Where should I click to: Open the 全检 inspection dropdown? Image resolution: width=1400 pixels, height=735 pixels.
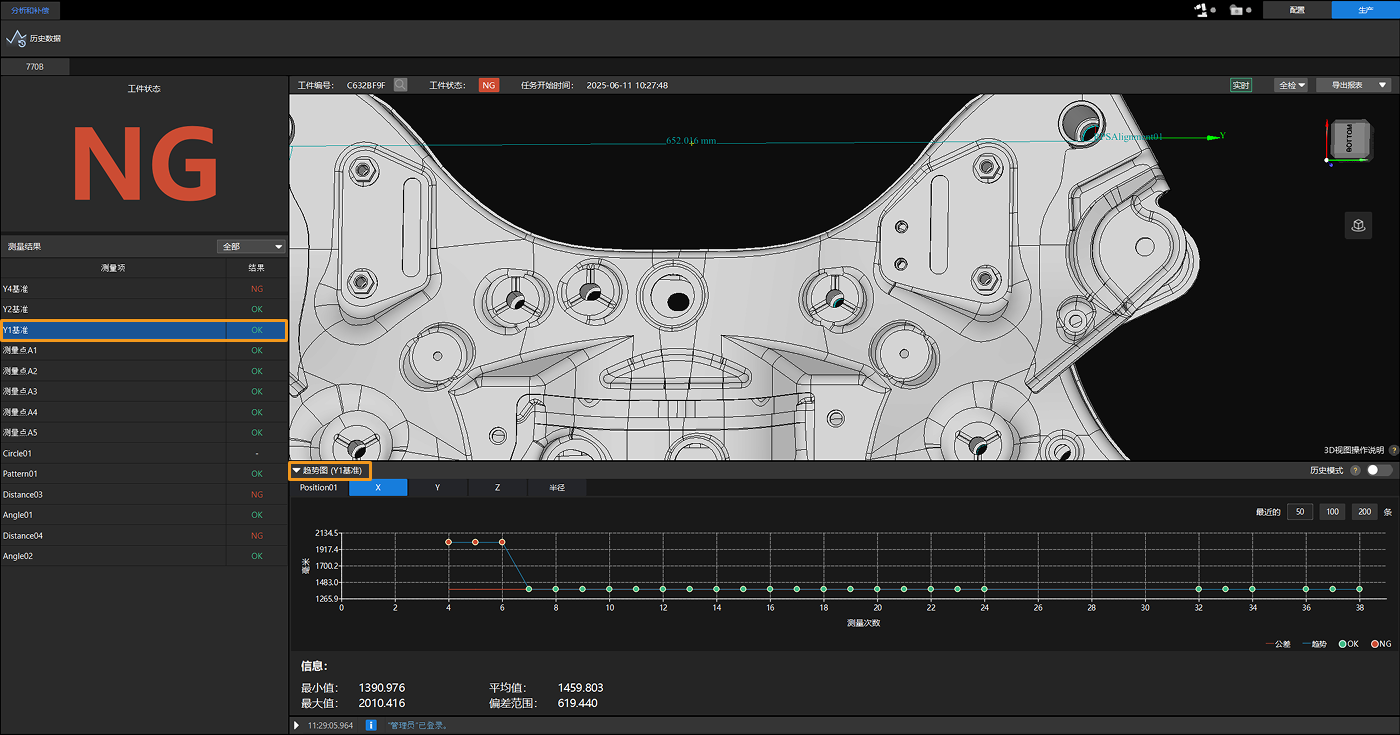tap(1291, 85)
